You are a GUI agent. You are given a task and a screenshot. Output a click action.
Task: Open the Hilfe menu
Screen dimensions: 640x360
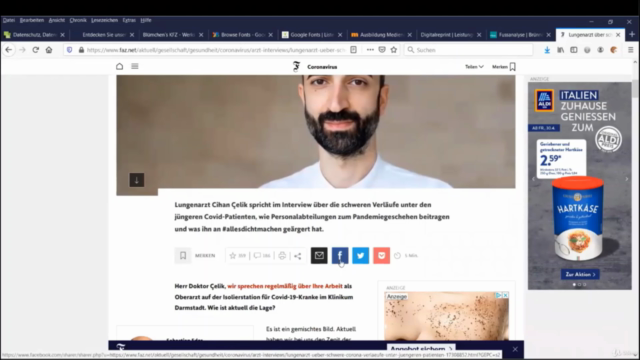tap(146, 20)
